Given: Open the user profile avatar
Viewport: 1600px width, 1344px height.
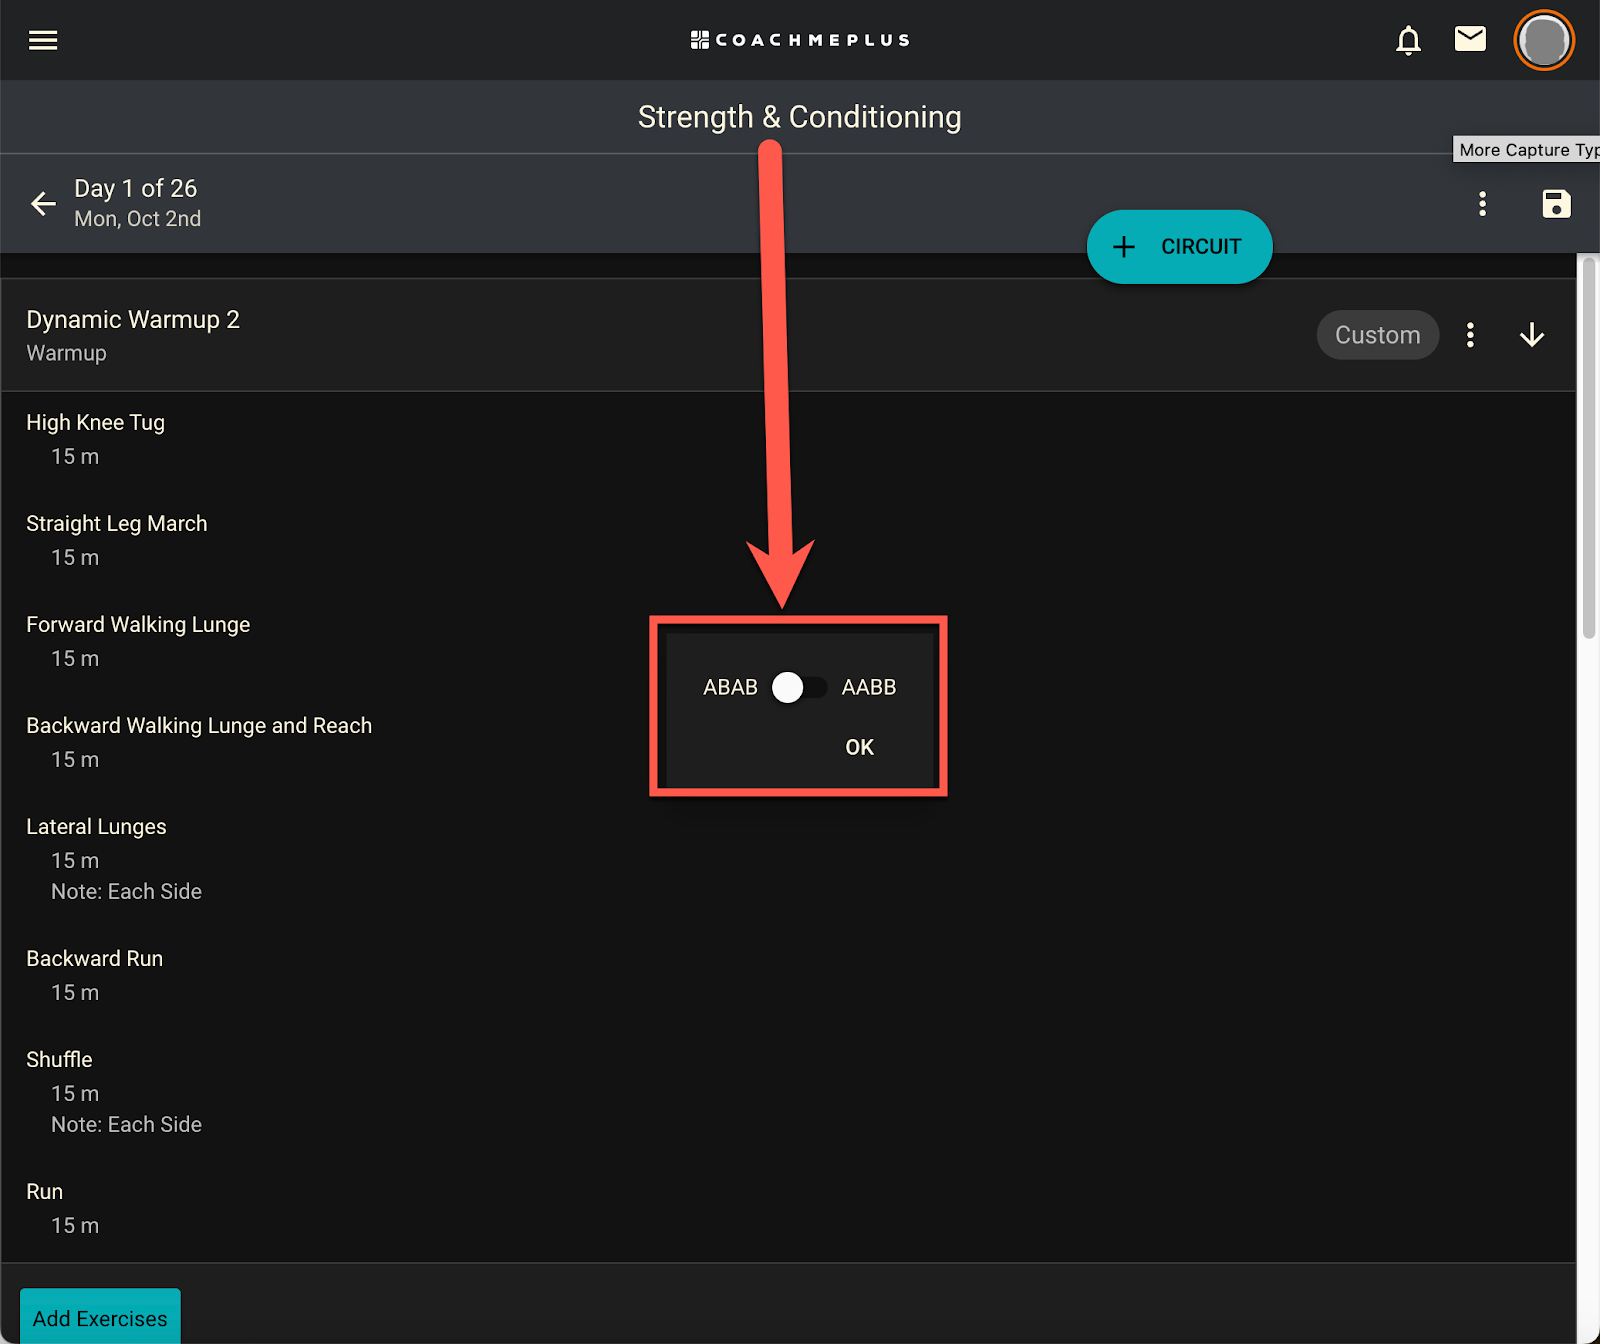Looking at the screenshot, I should (1544, 41).
